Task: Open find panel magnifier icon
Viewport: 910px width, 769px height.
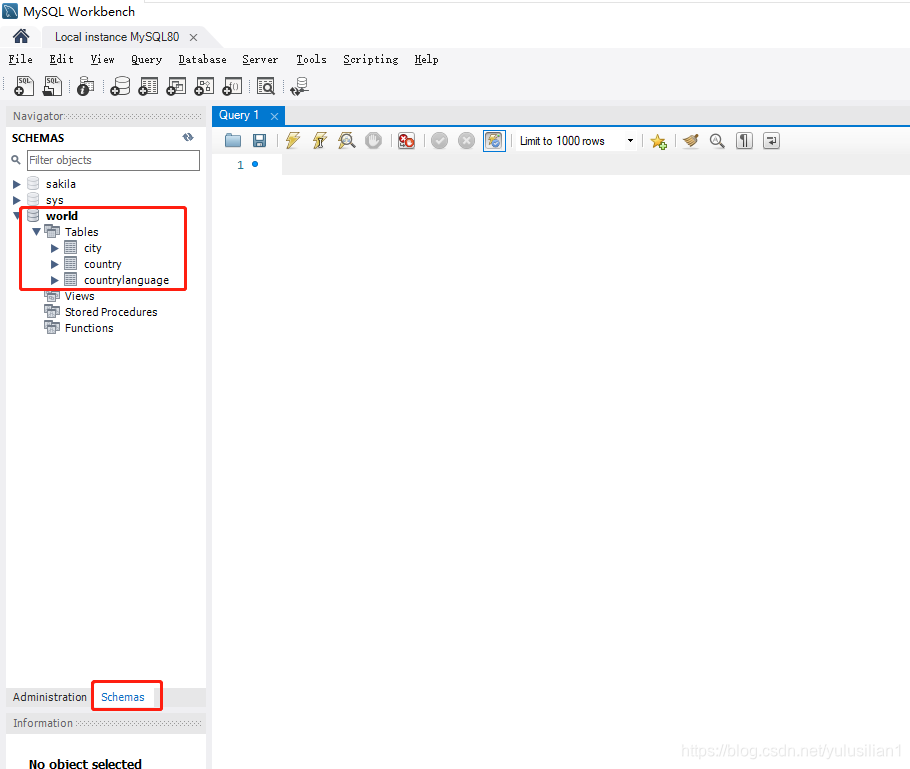Action: point(717,140)
